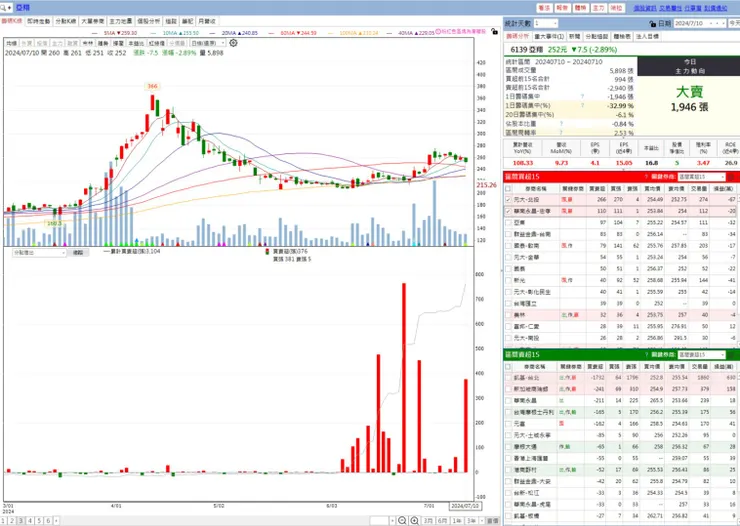Click the red 主力 button at top
This screenshot has width=740, height=526.
point(598,8)
